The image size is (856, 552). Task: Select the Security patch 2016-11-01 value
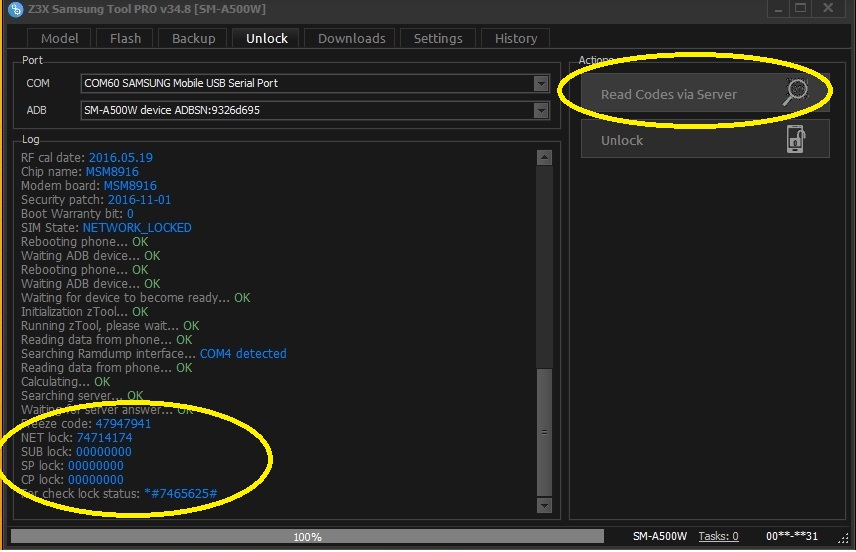coord(139,199)
